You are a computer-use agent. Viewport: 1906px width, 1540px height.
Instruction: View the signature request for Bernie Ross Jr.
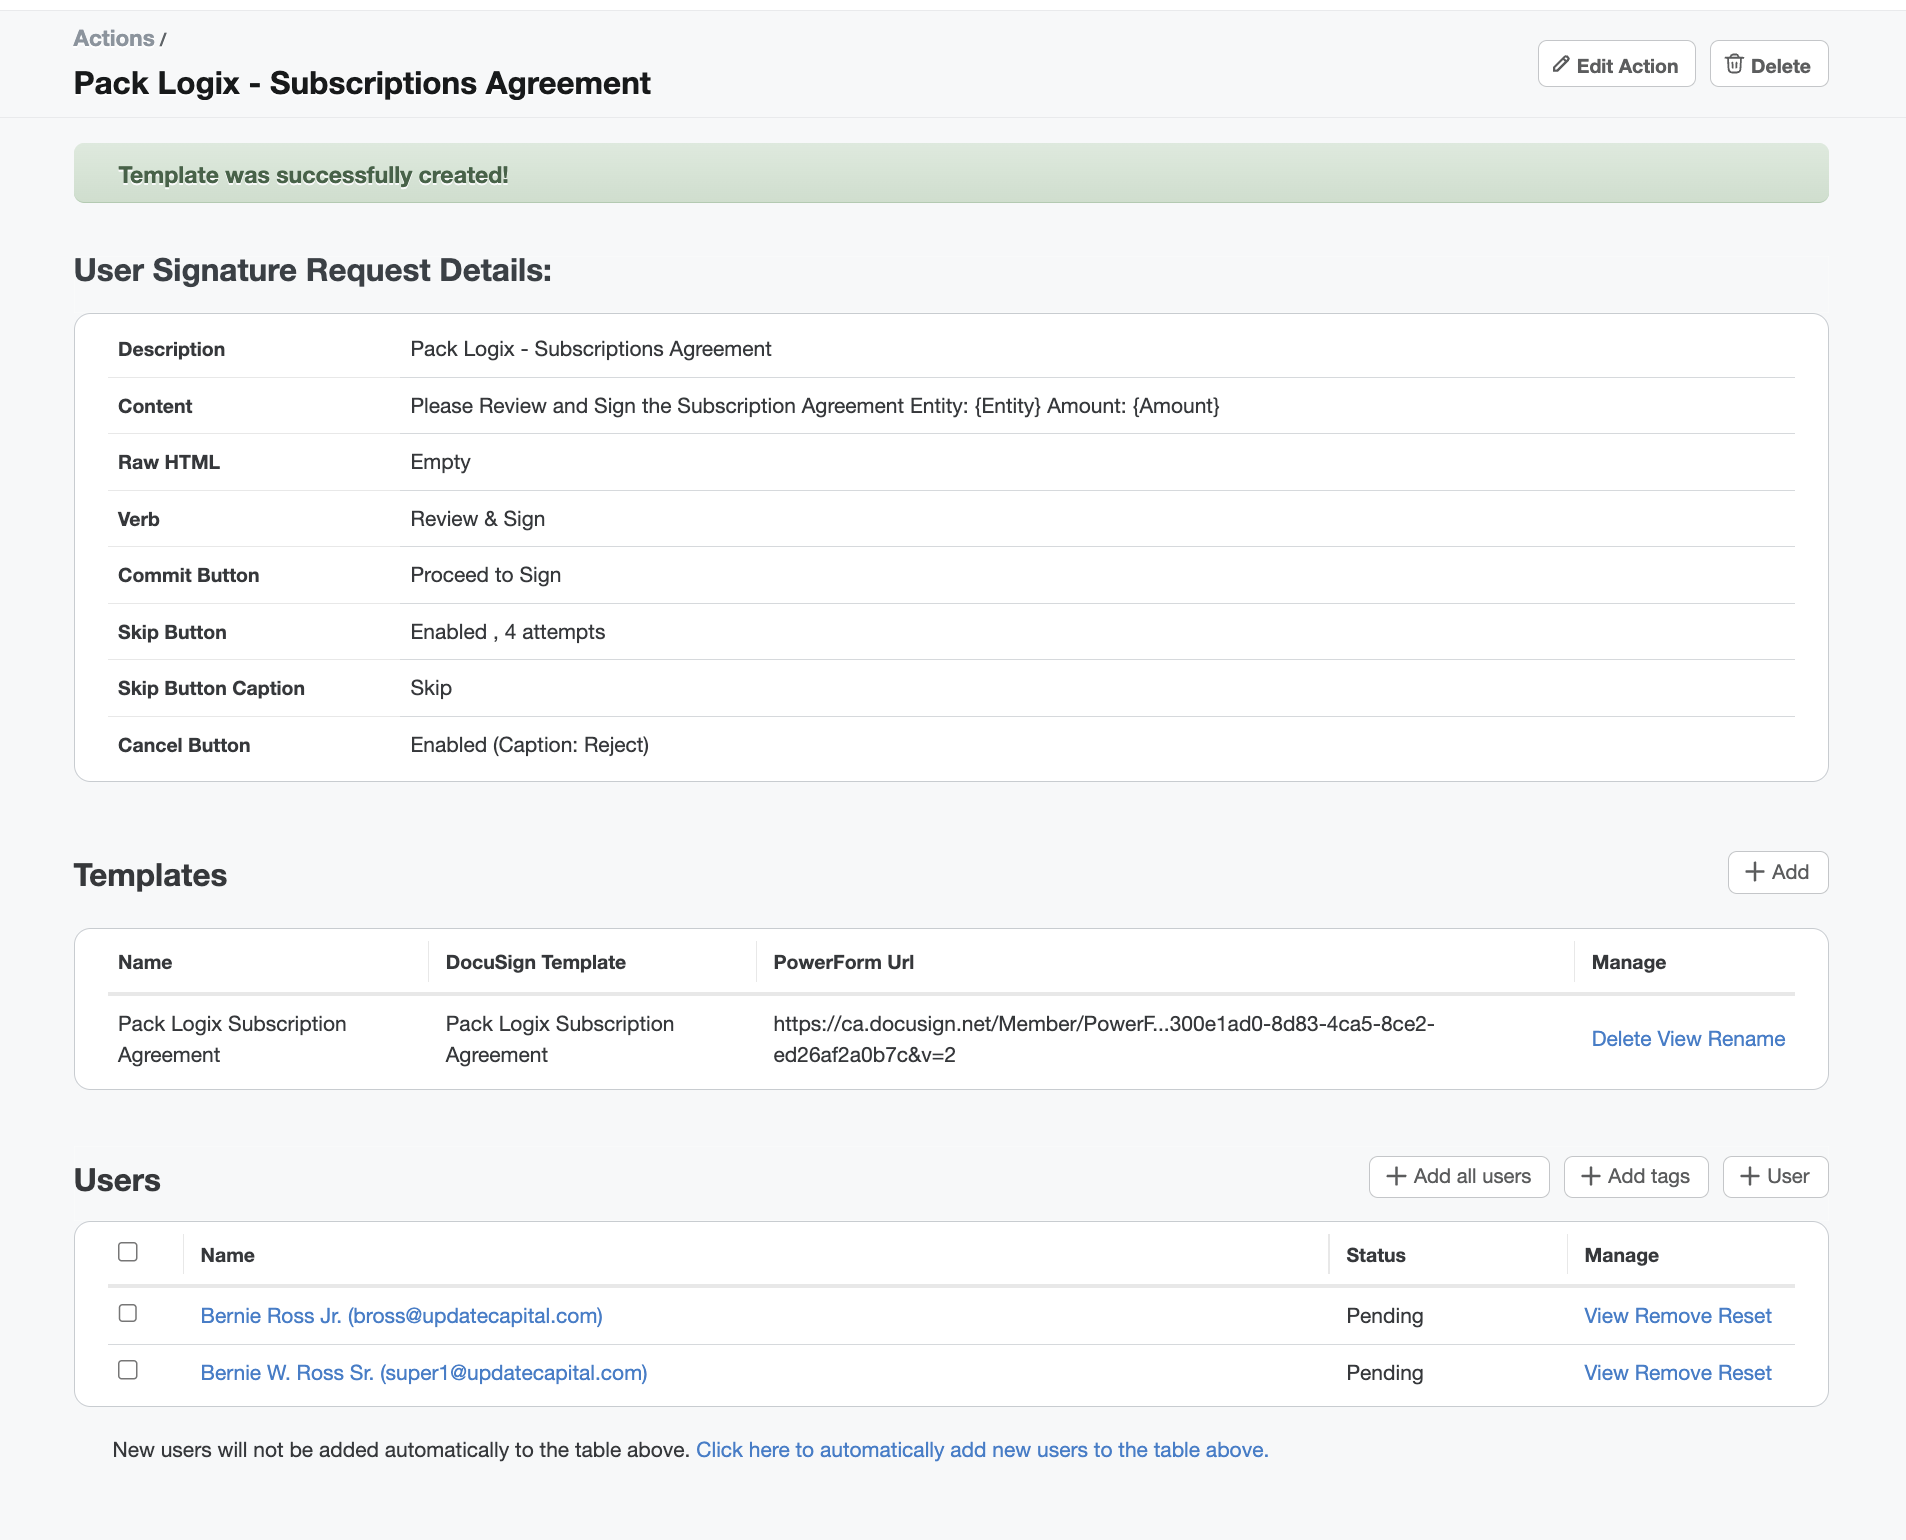[x=1606, y=1316]
